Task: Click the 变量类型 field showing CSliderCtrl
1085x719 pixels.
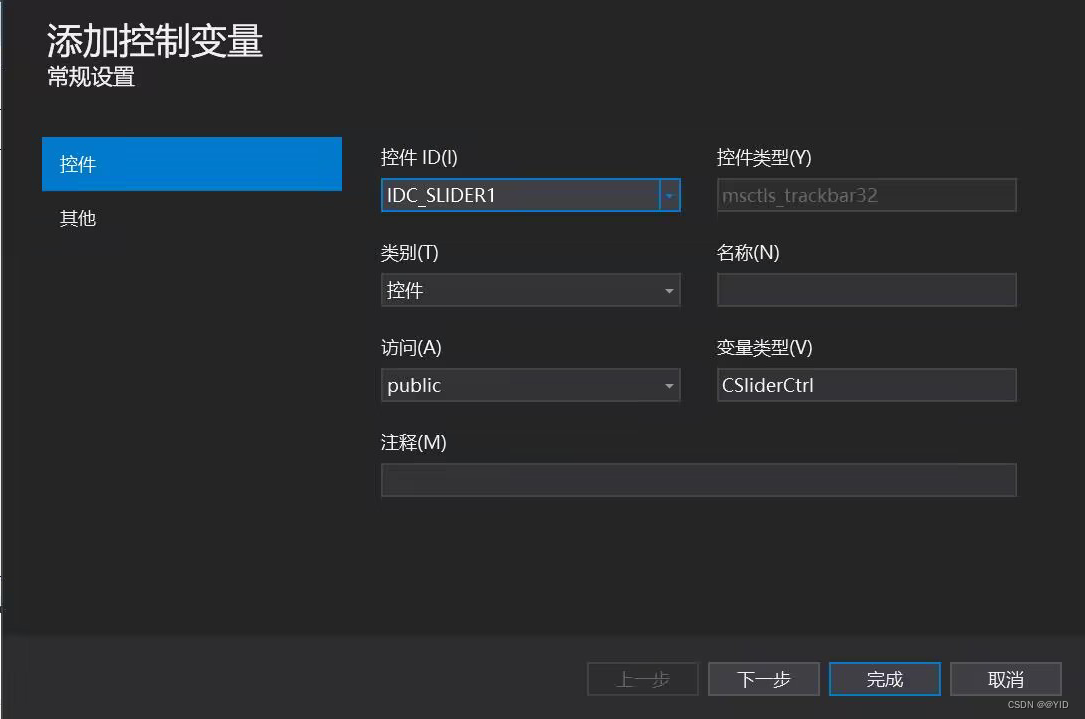Action: click(866, 385)
